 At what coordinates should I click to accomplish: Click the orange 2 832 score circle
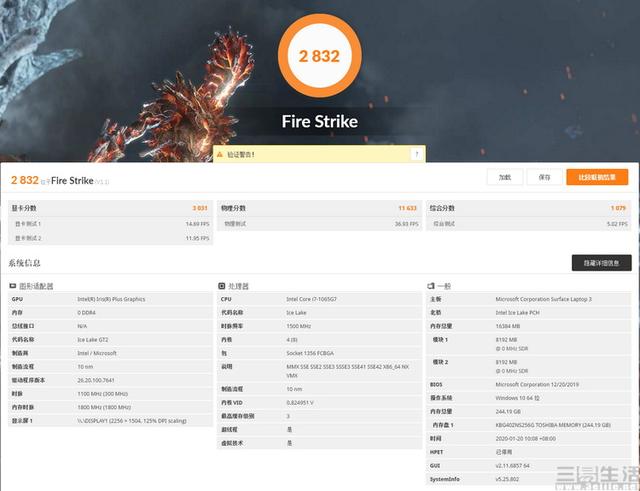(319, 56)
